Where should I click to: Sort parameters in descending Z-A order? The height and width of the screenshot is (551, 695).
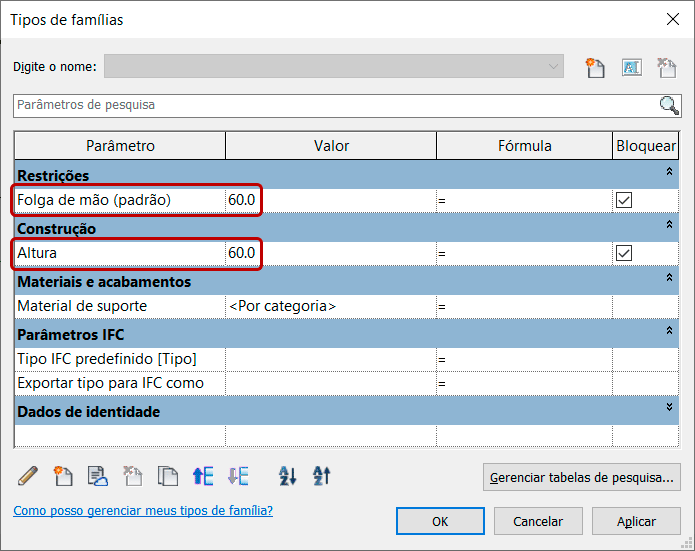coord(321,476)
